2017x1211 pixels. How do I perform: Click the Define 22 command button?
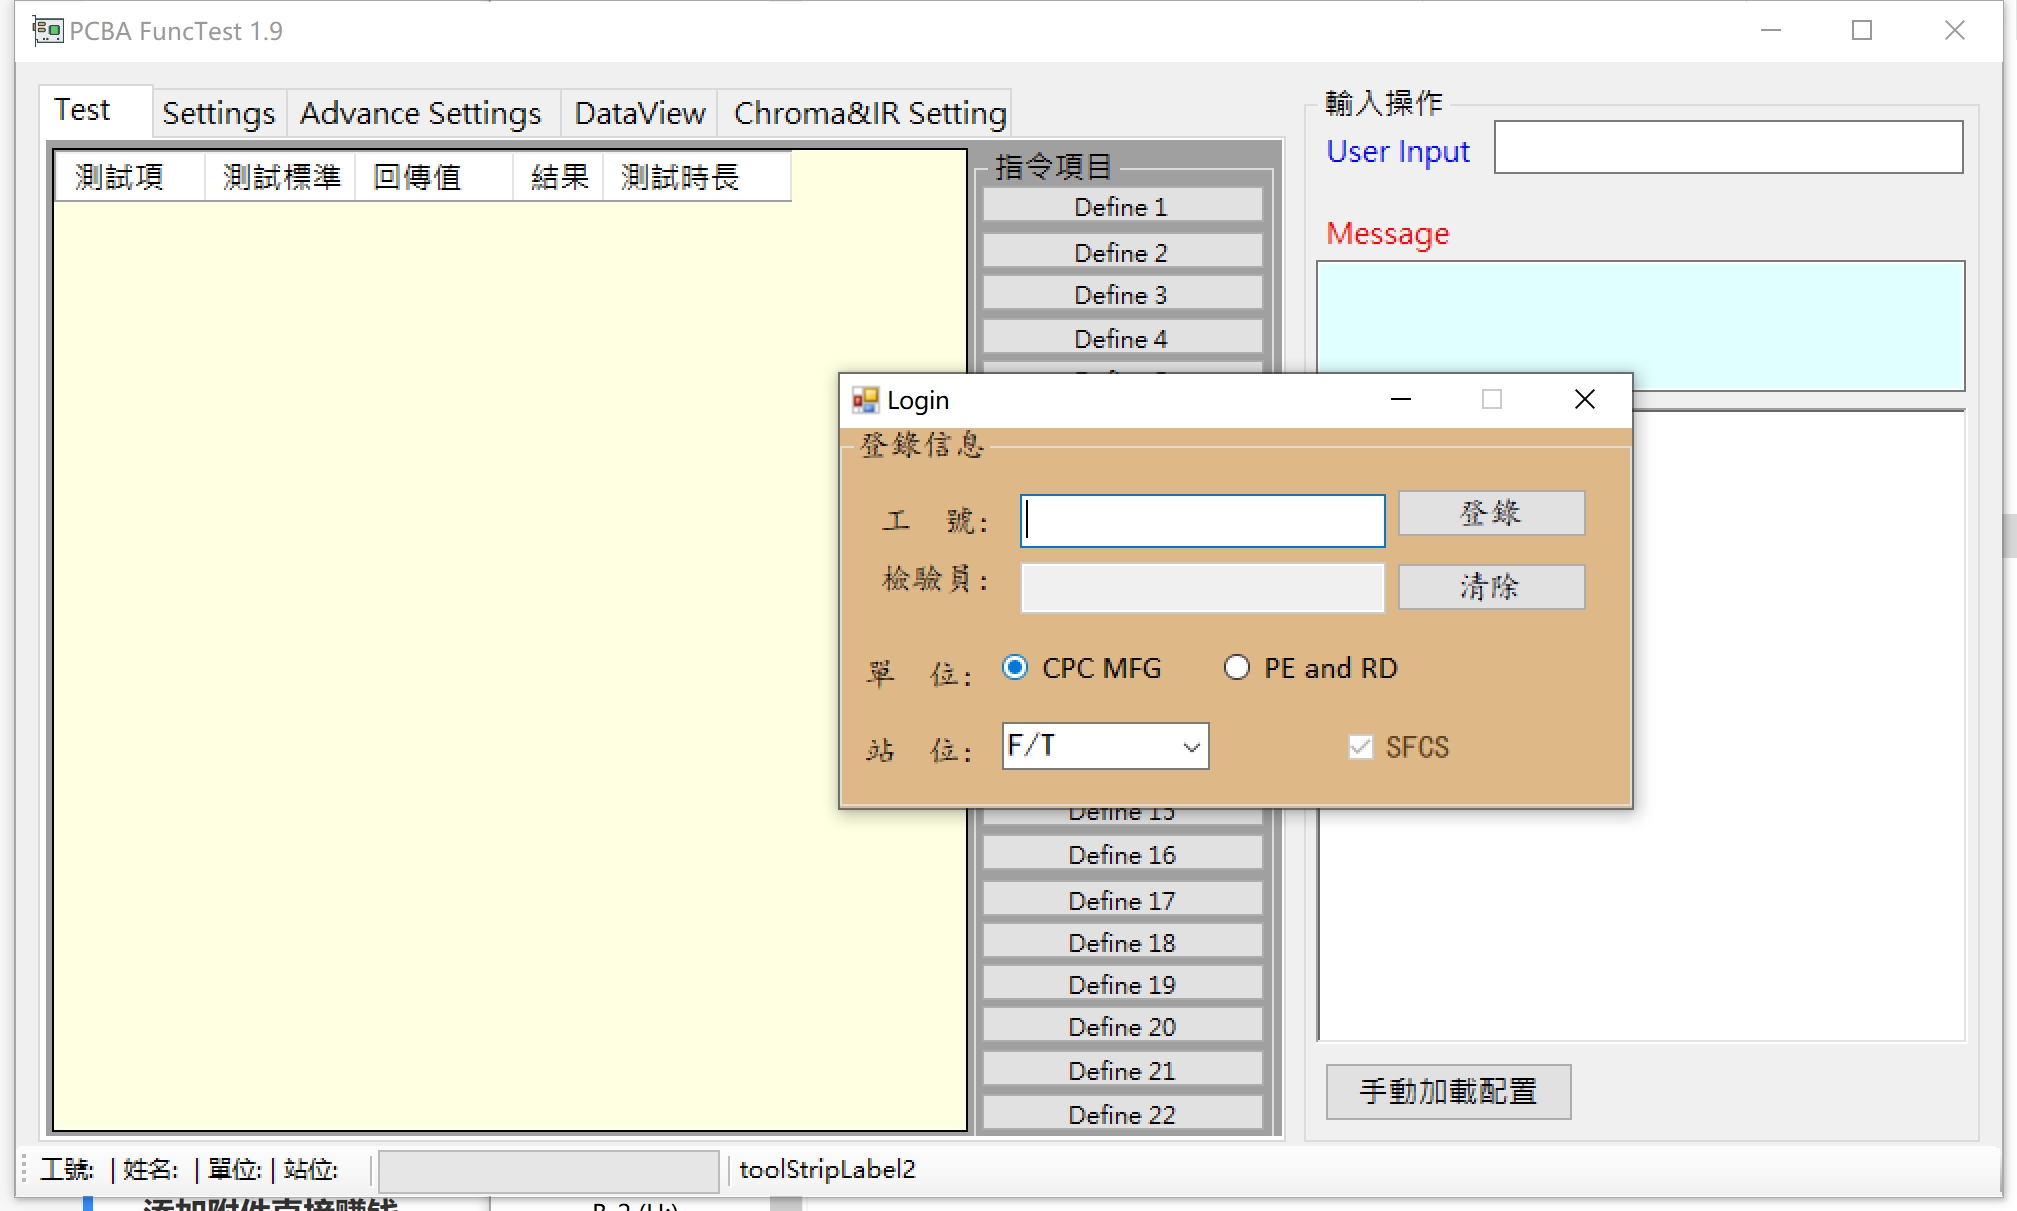pos(1122,1114)
